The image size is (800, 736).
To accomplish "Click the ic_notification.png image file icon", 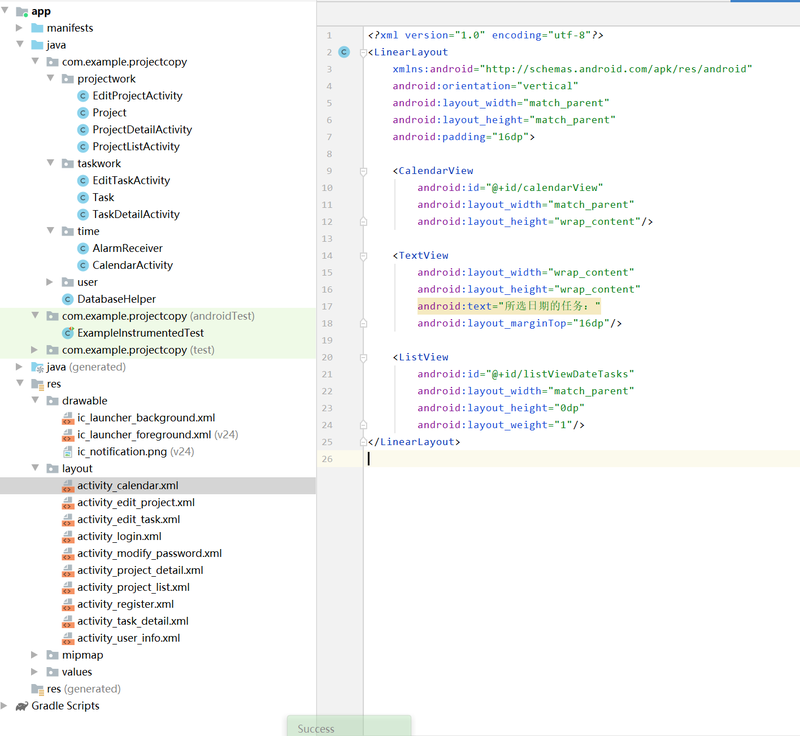I will [x=68, y=452].
